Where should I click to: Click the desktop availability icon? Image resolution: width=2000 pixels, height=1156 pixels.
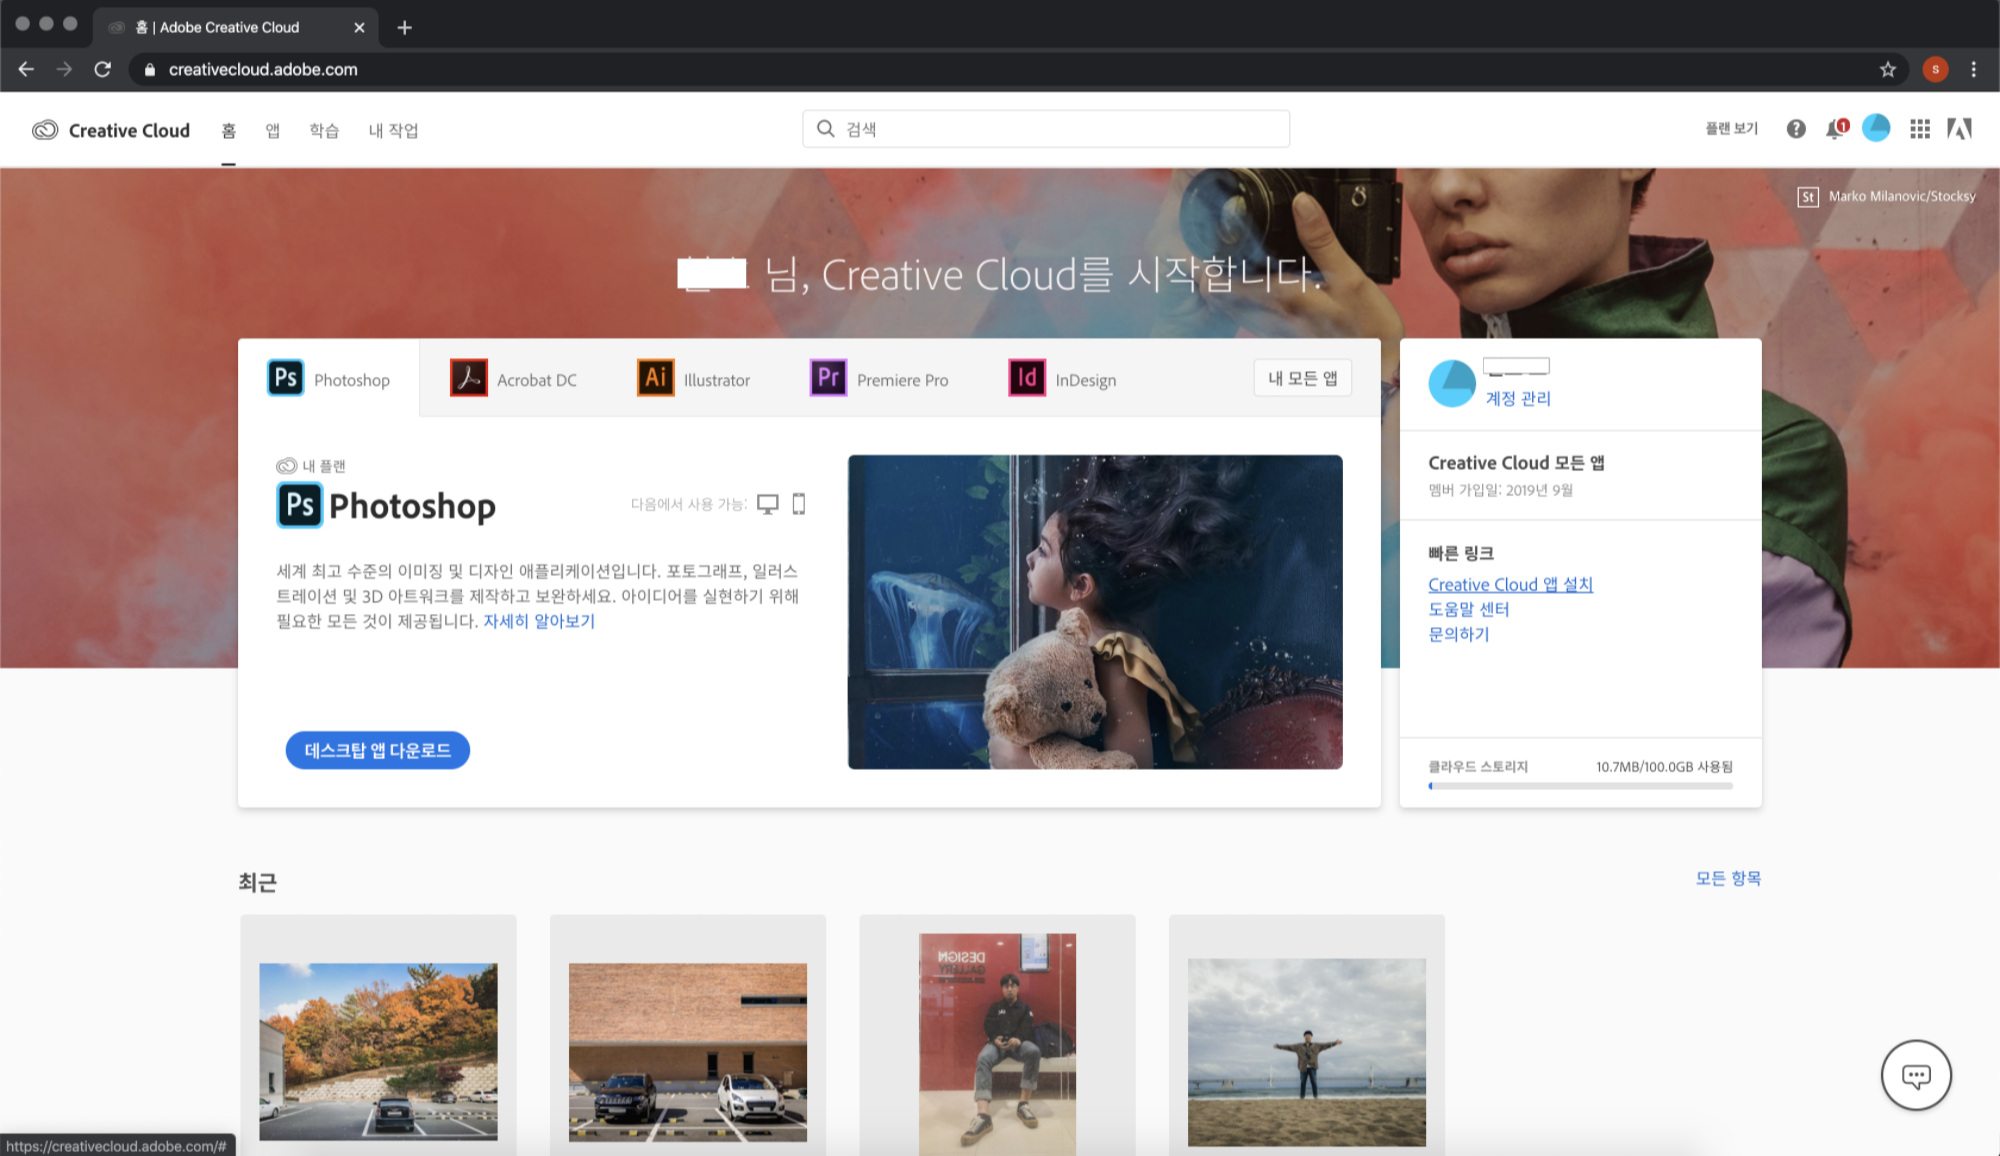(x=767, y=504)
